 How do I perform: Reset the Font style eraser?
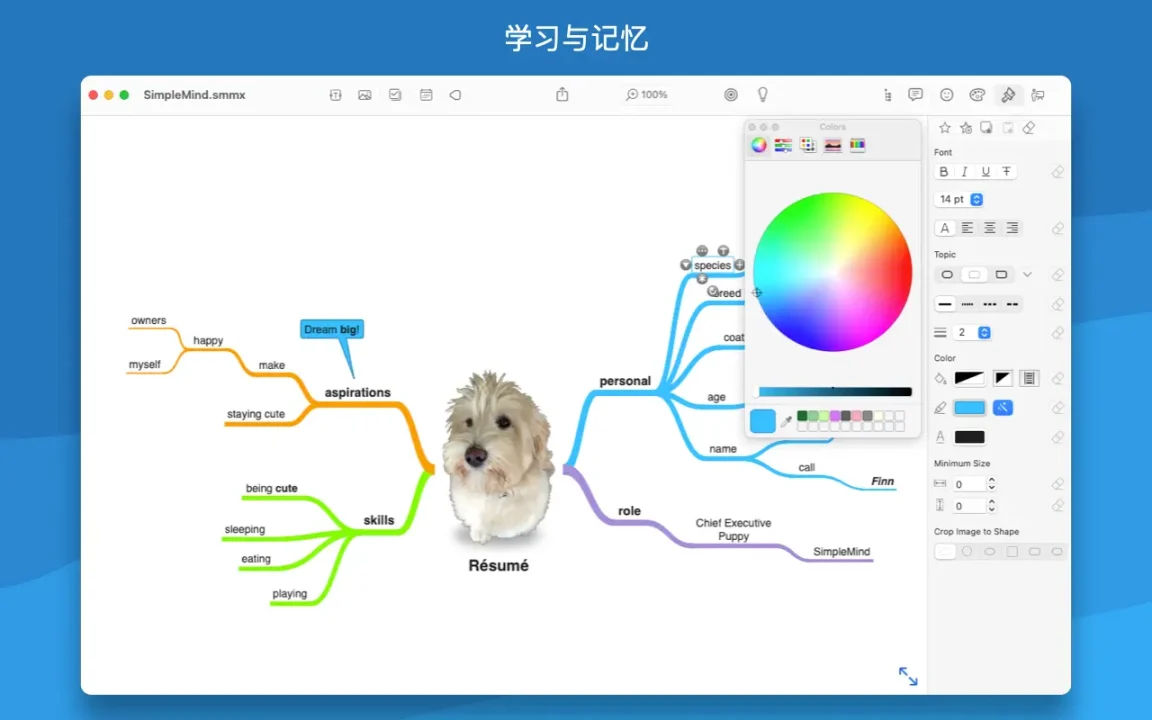click(x=1057, y=172)
